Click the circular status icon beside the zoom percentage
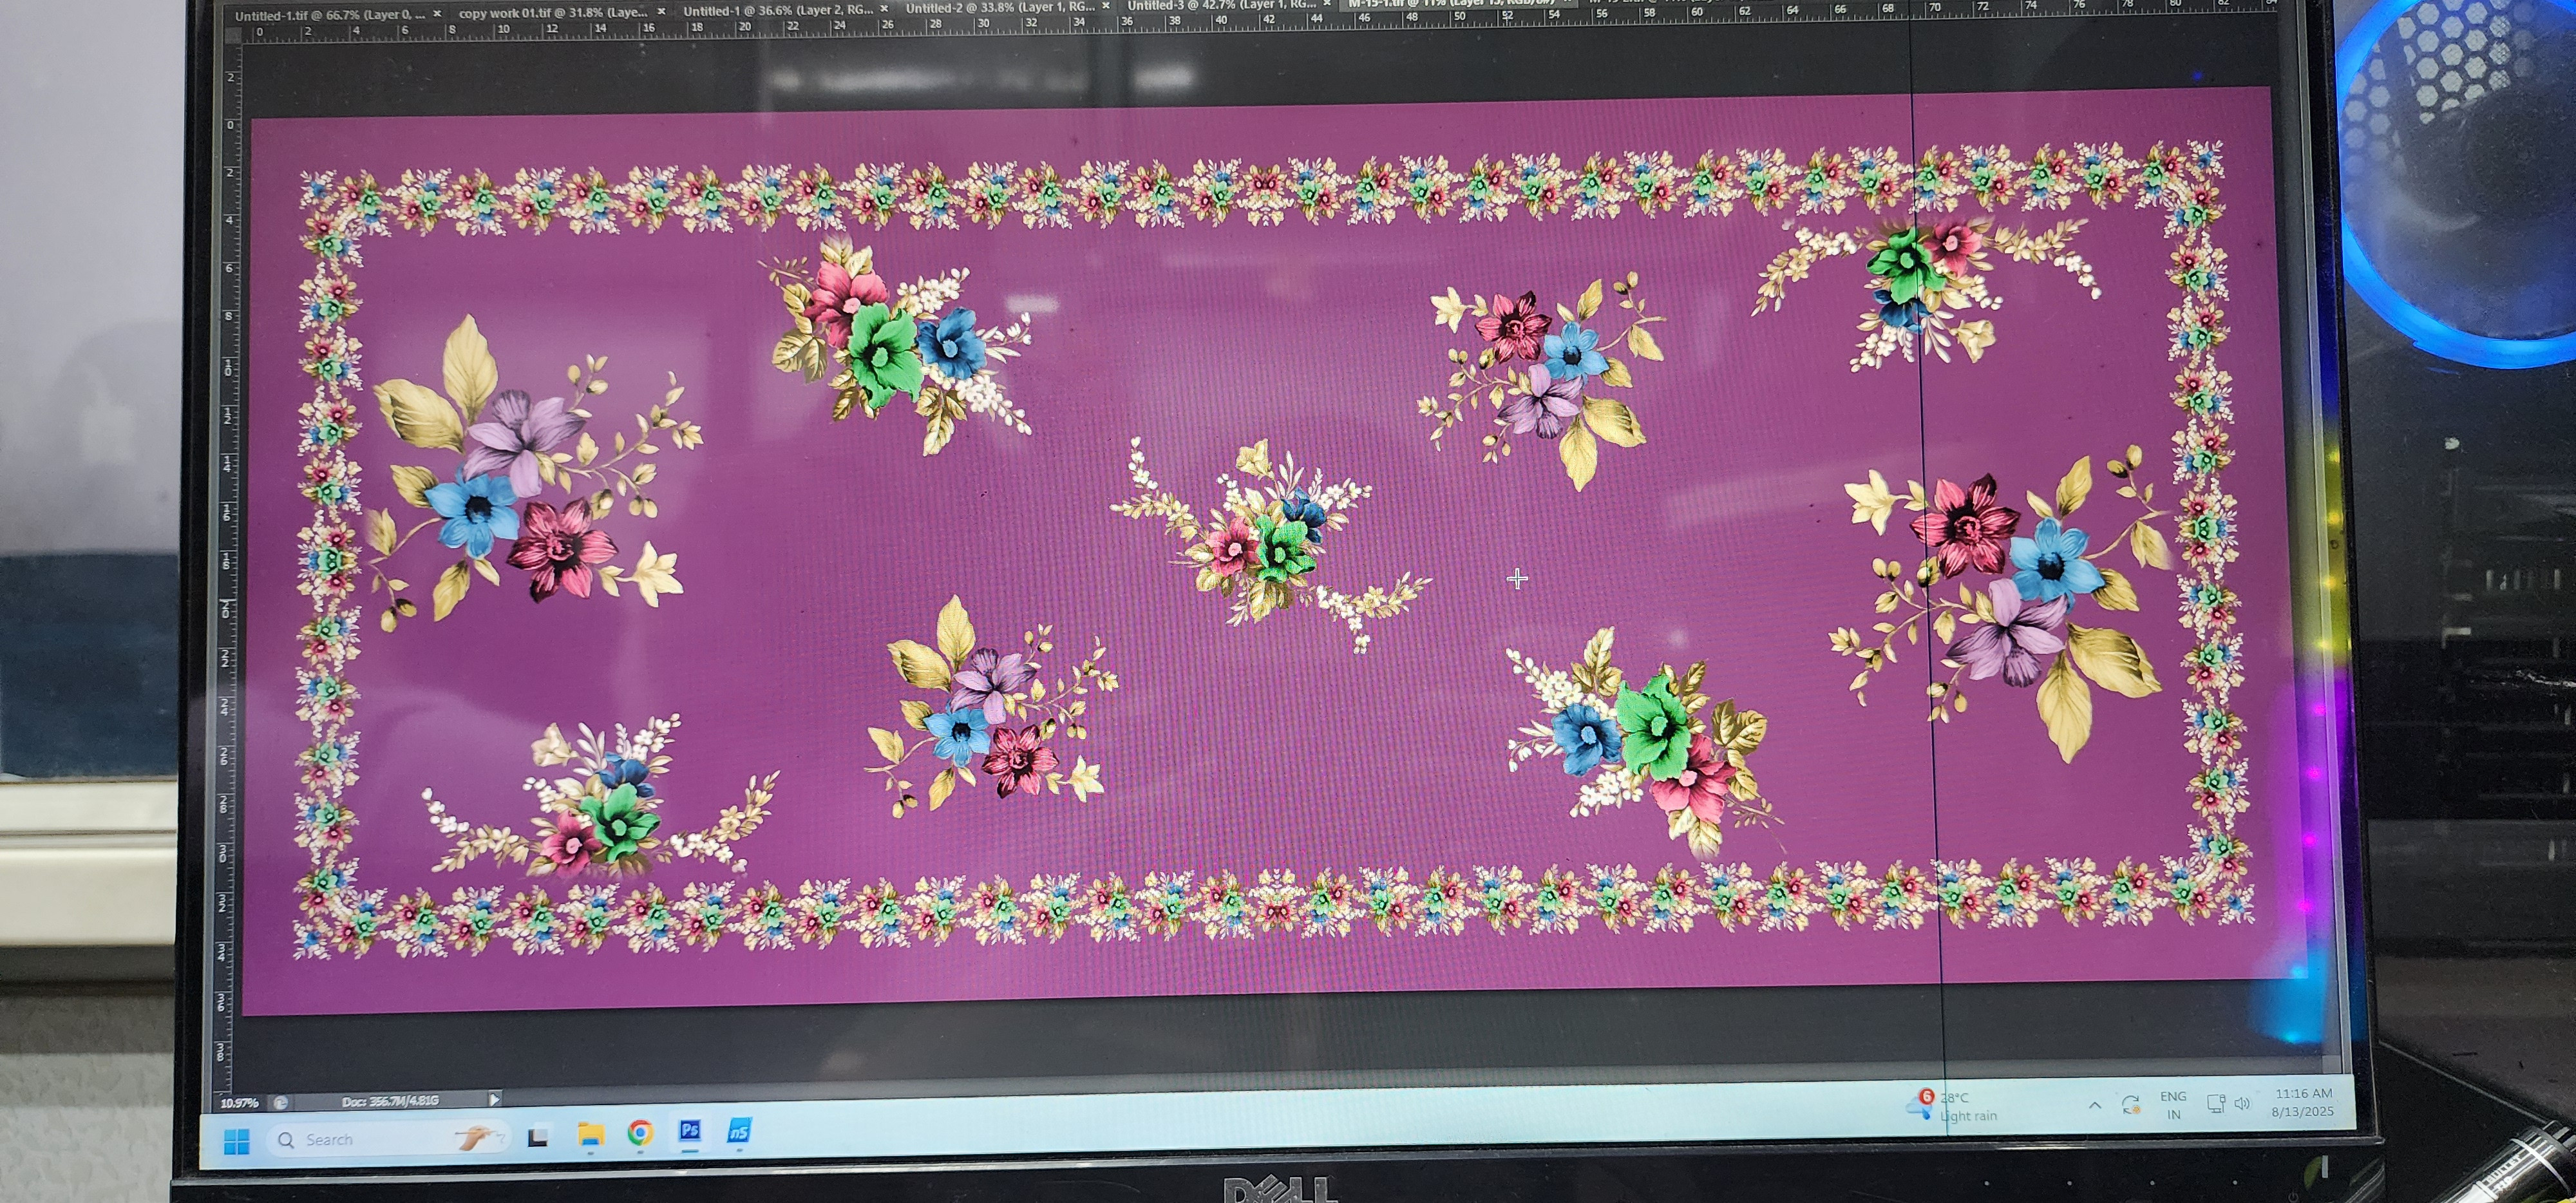 click(281, 1102)
